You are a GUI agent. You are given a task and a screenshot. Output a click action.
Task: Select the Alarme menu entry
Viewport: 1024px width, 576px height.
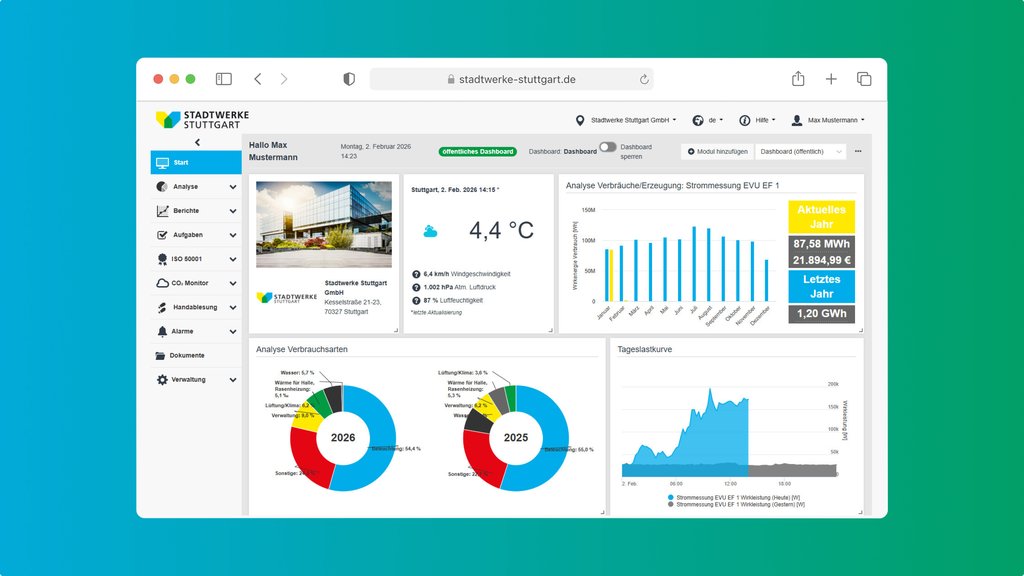point(196,332)
